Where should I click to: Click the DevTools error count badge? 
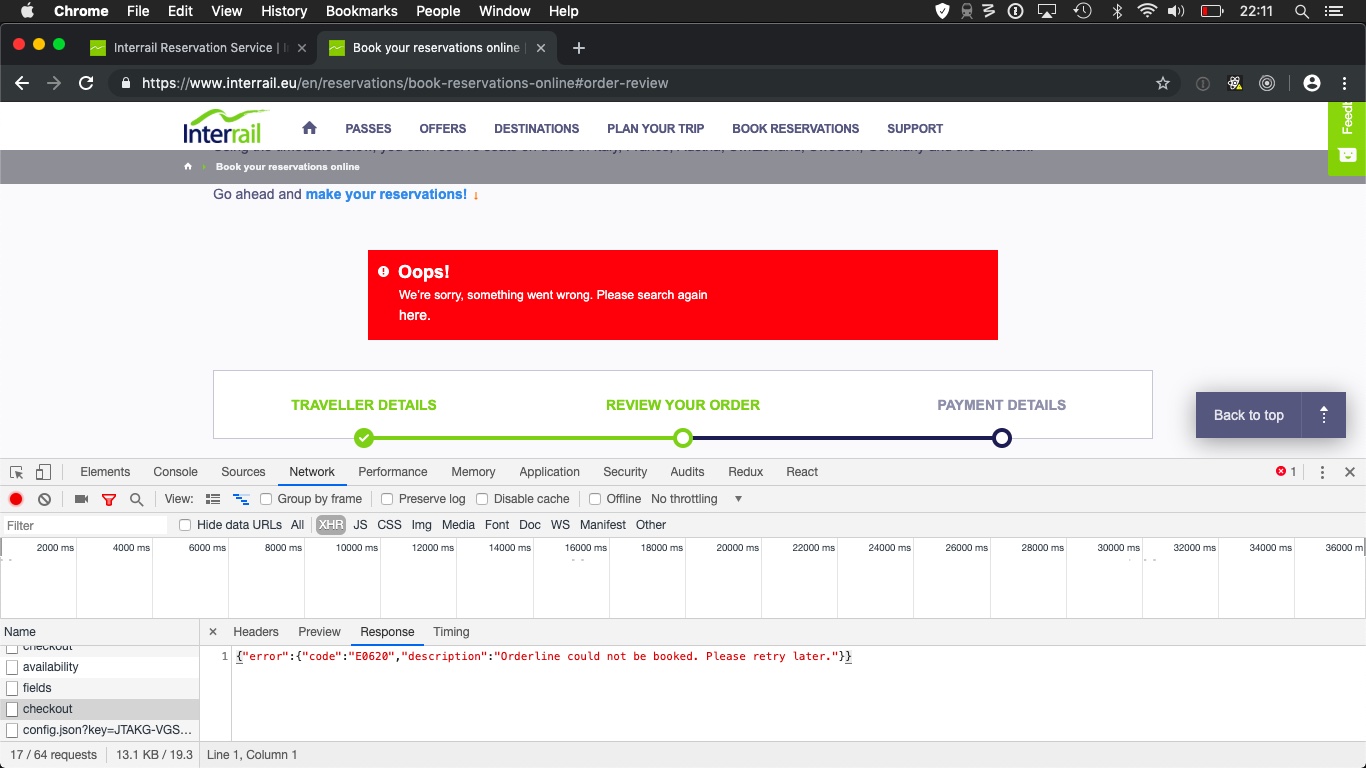point(1286,472)
